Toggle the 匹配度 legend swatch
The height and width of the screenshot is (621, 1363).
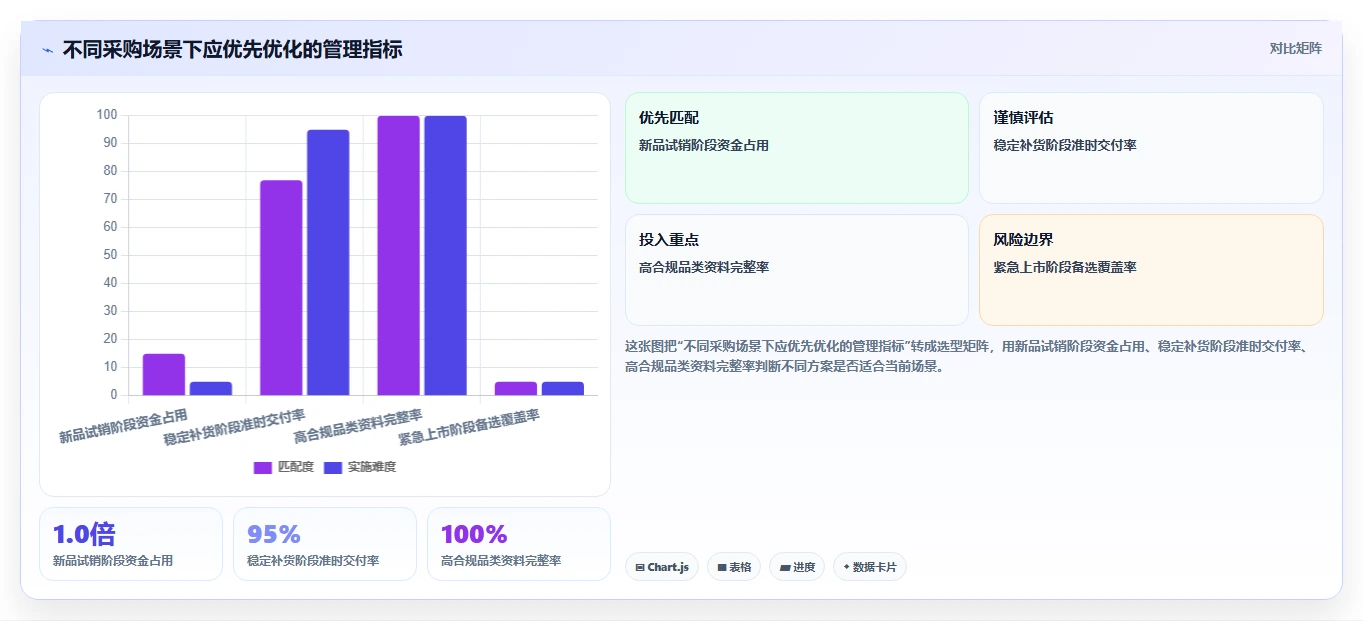(263, 467)
